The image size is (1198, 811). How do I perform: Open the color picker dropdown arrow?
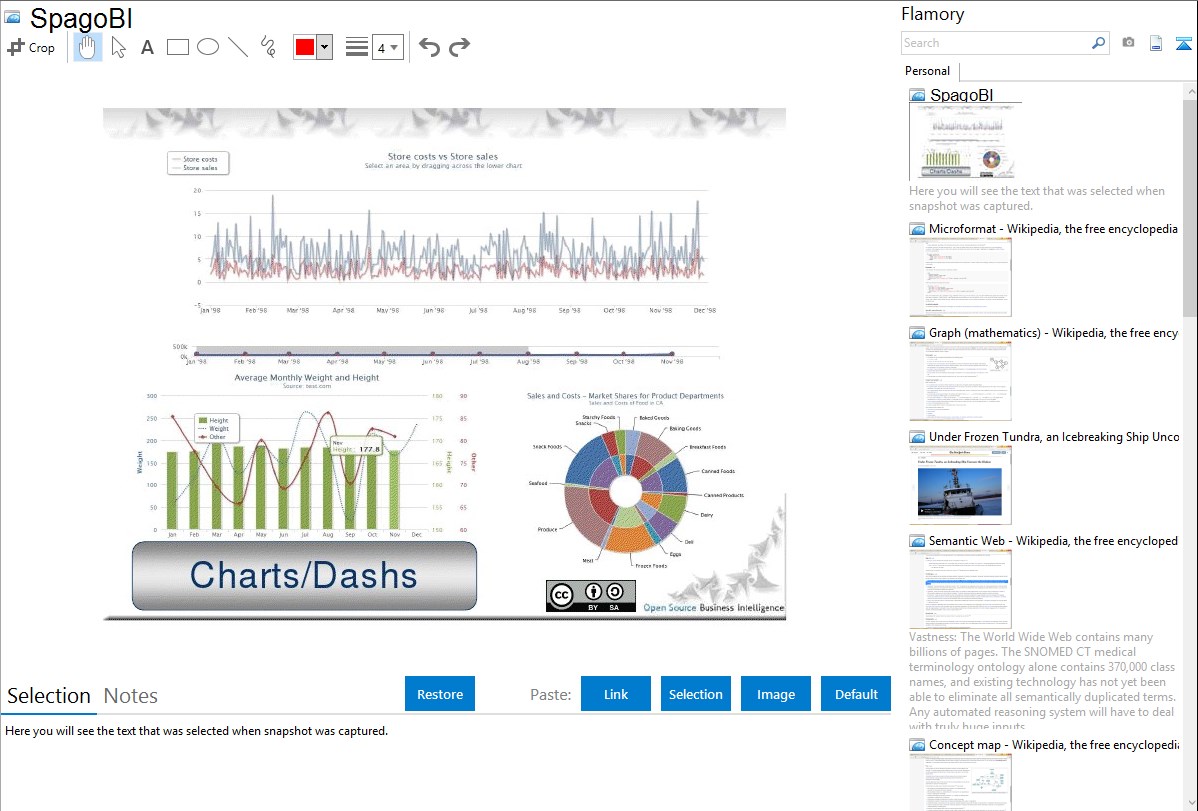[x=324, y=47]
